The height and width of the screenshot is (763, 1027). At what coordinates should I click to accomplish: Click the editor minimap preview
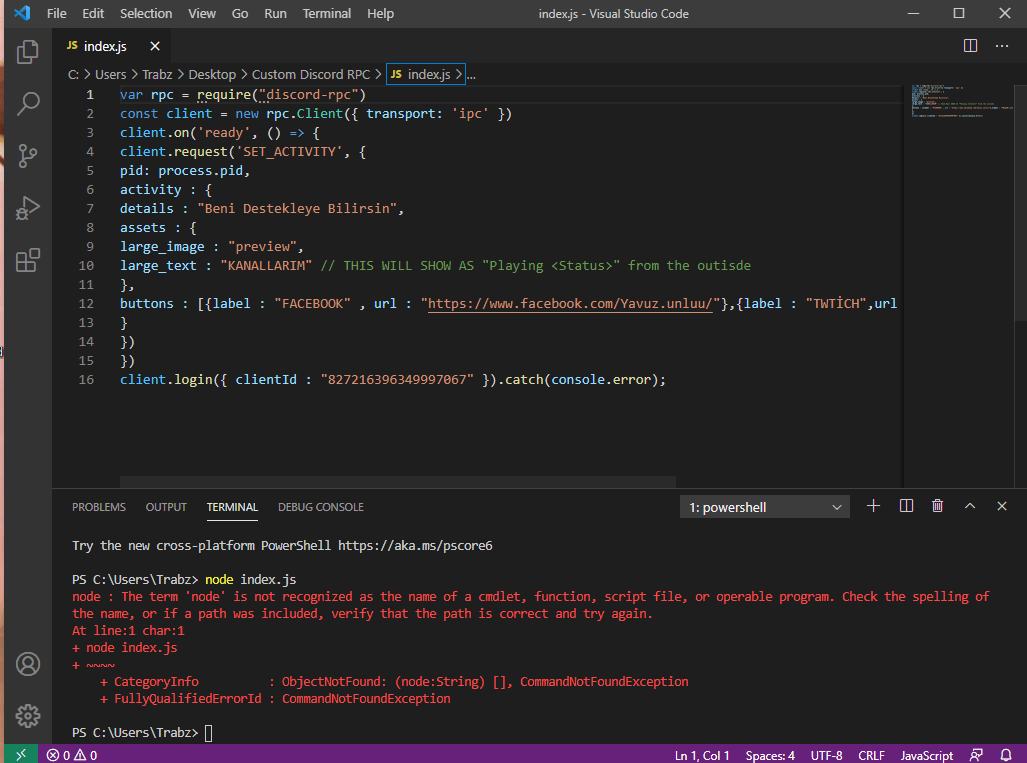point(961,102)
